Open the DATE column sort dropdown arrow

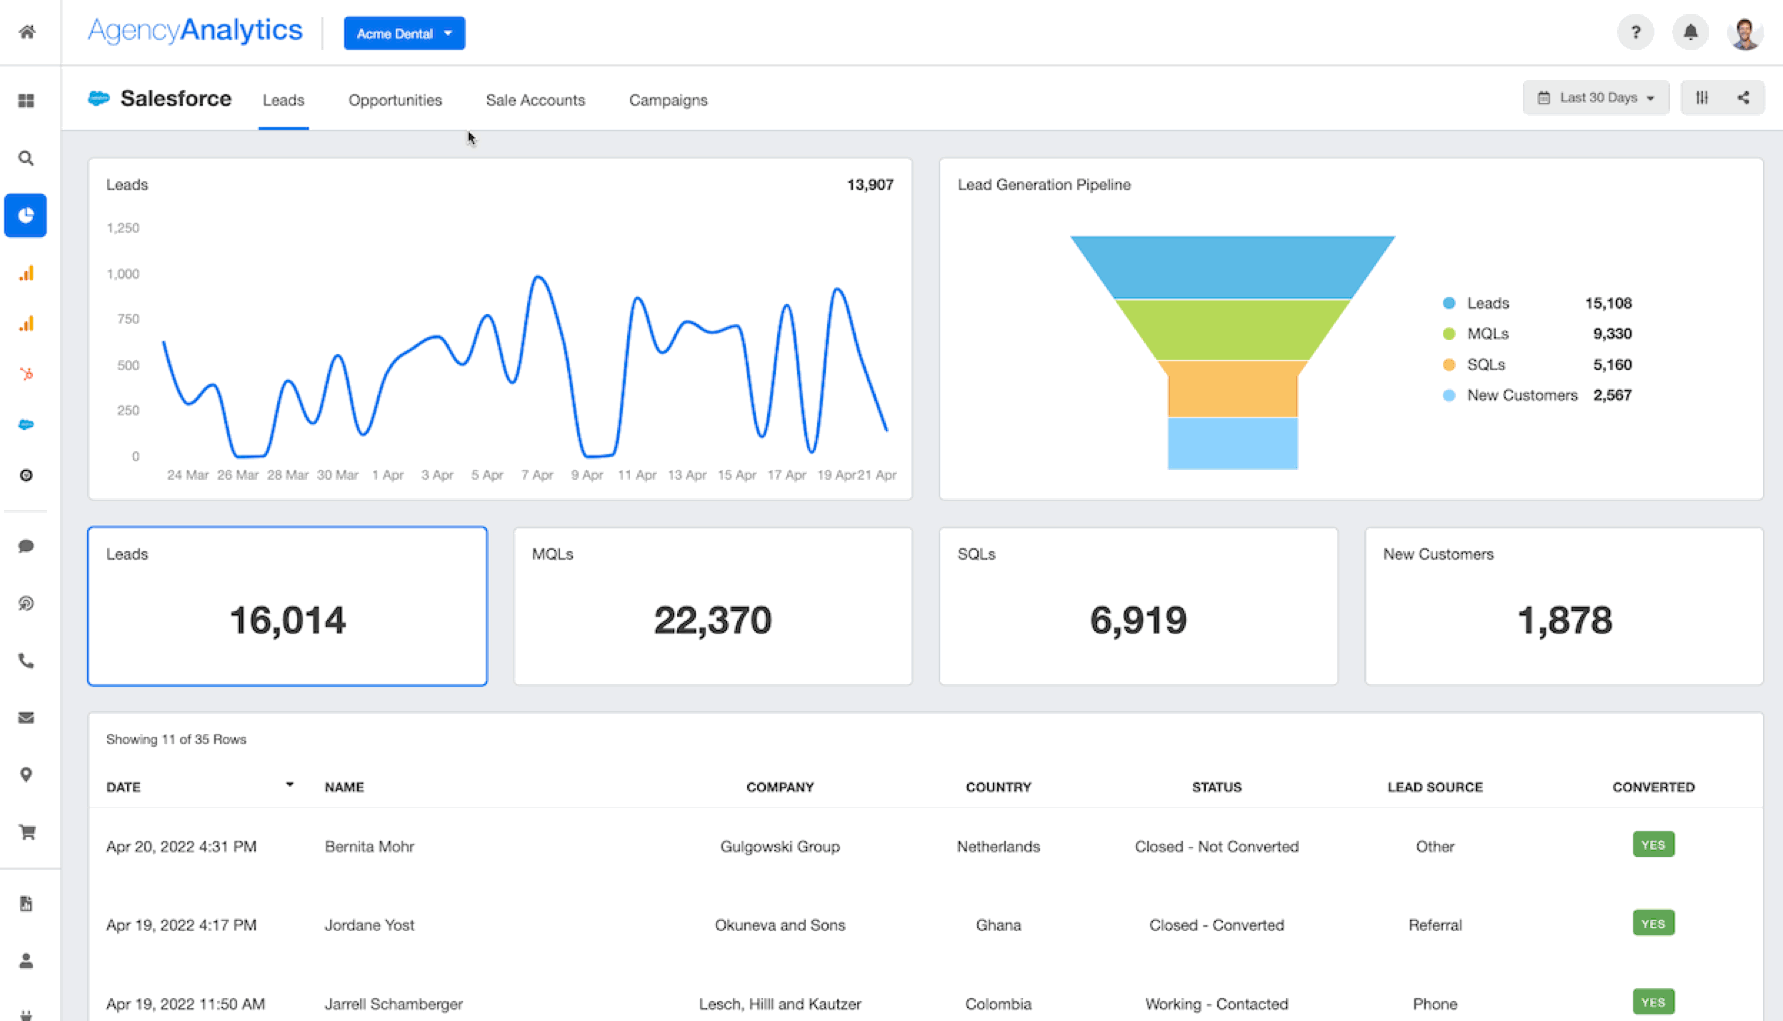290,786
